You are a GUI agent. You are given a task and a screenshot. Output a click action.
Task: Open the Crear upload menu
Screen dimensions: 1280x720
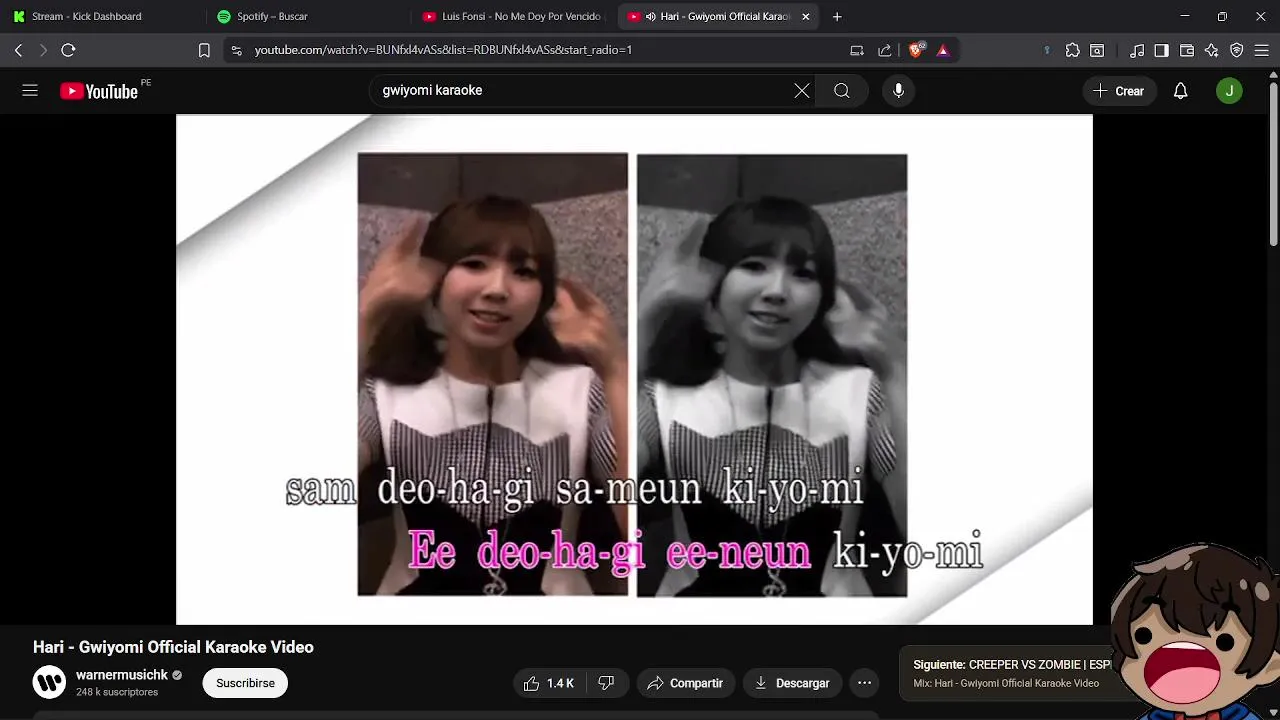tap(1119, 91)
